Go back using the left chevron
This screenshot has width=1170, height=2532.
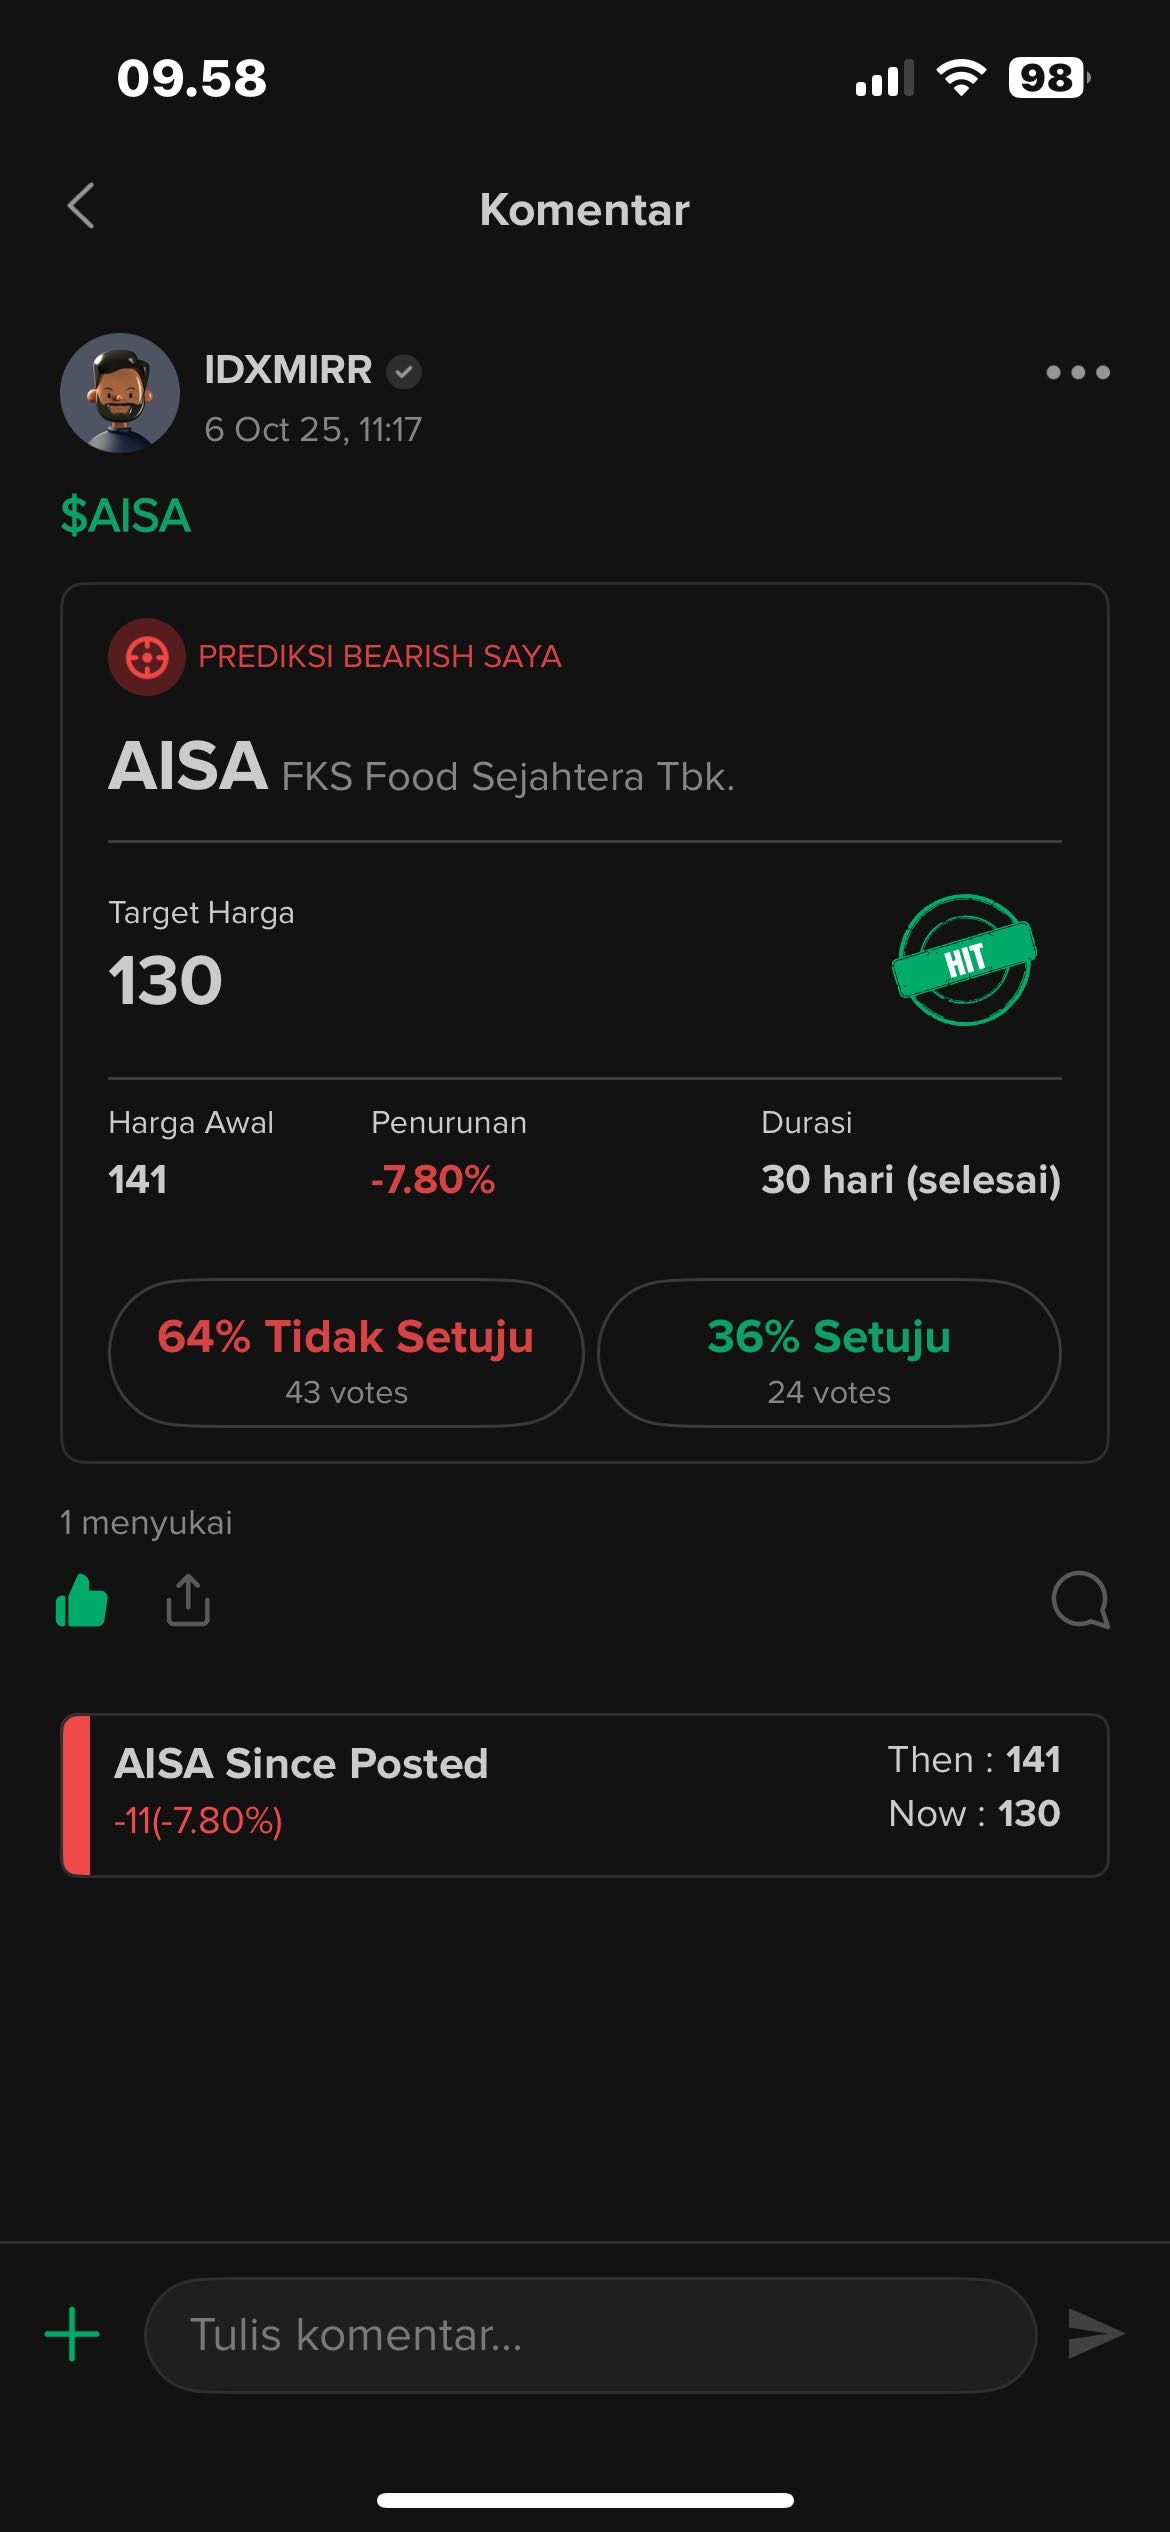81,207
